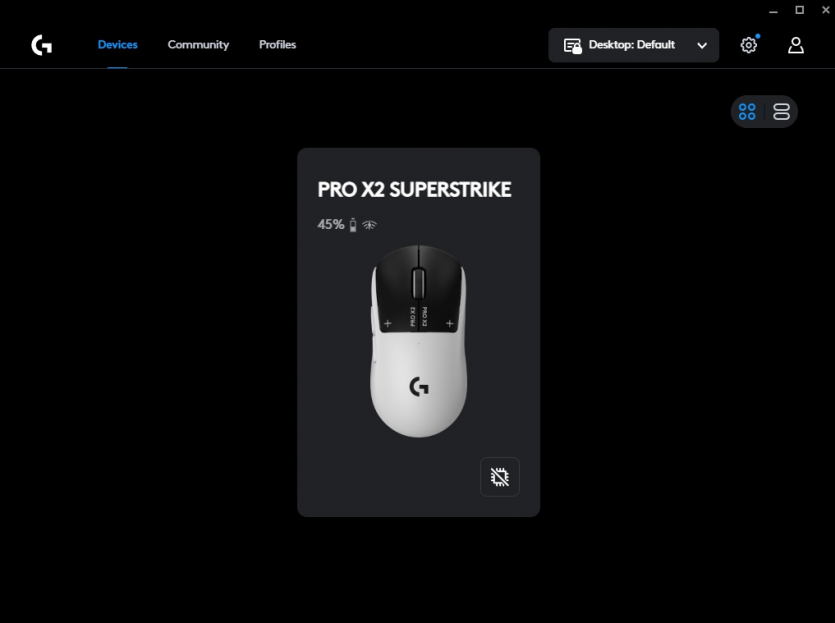Click the 45% battery level text

(x=331, y=225)
